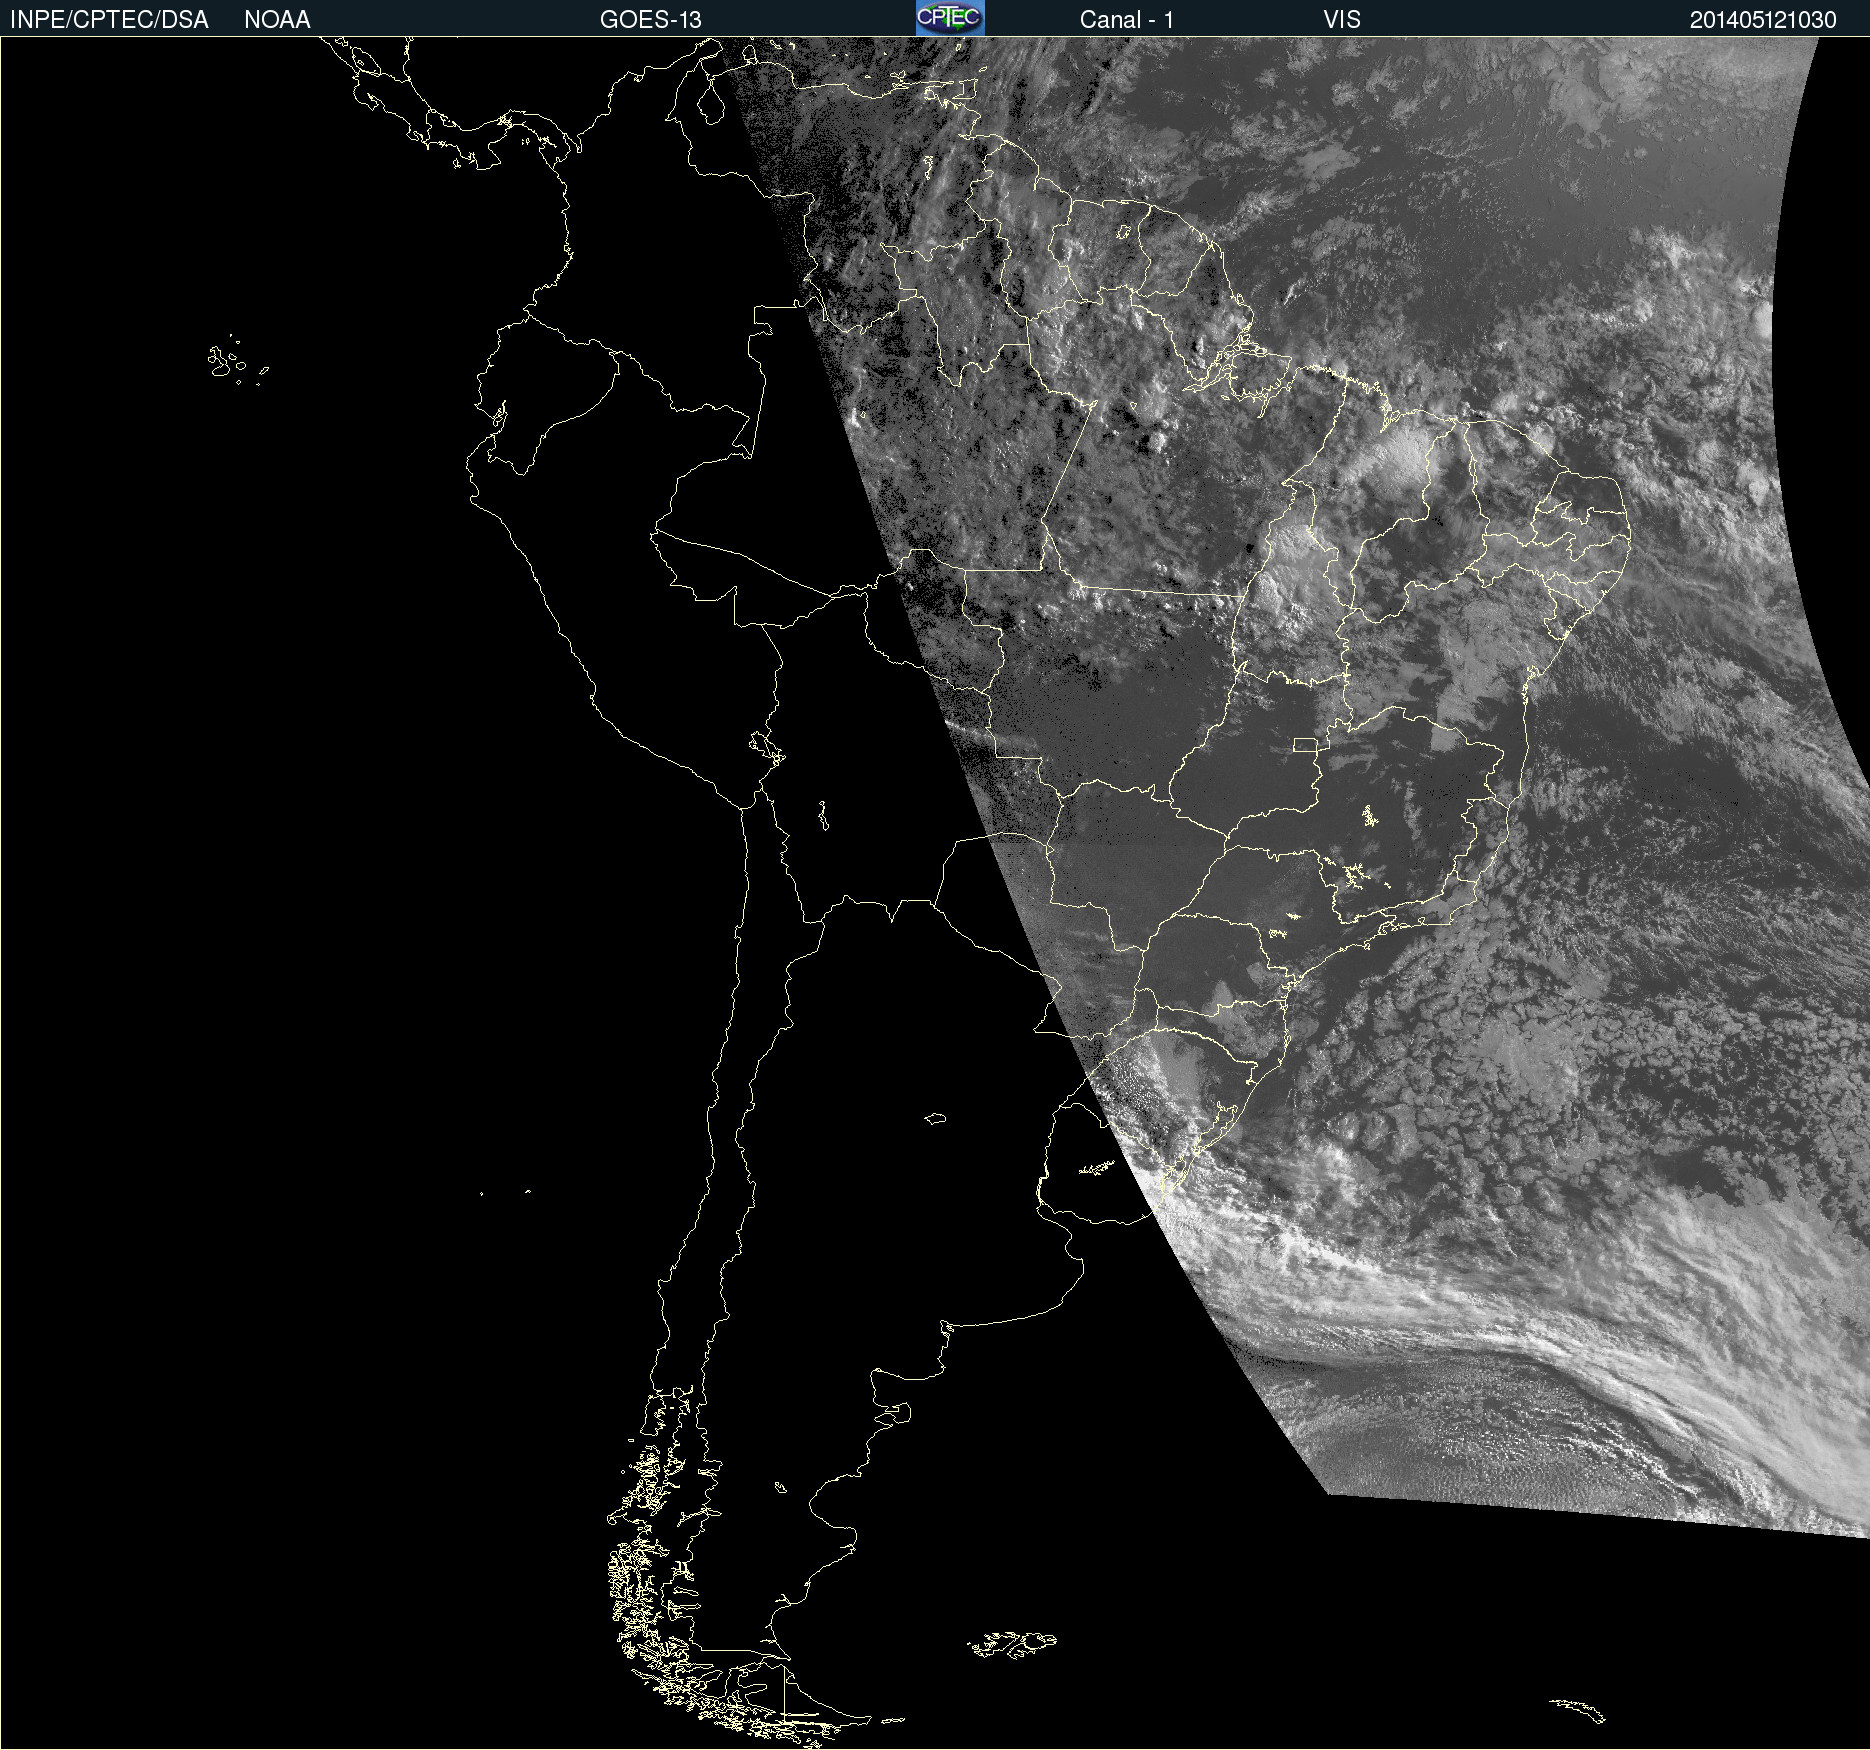This screenshot has width=1870, height=1750.
Task: Click the VIS band label
Action: (1342, 20)
